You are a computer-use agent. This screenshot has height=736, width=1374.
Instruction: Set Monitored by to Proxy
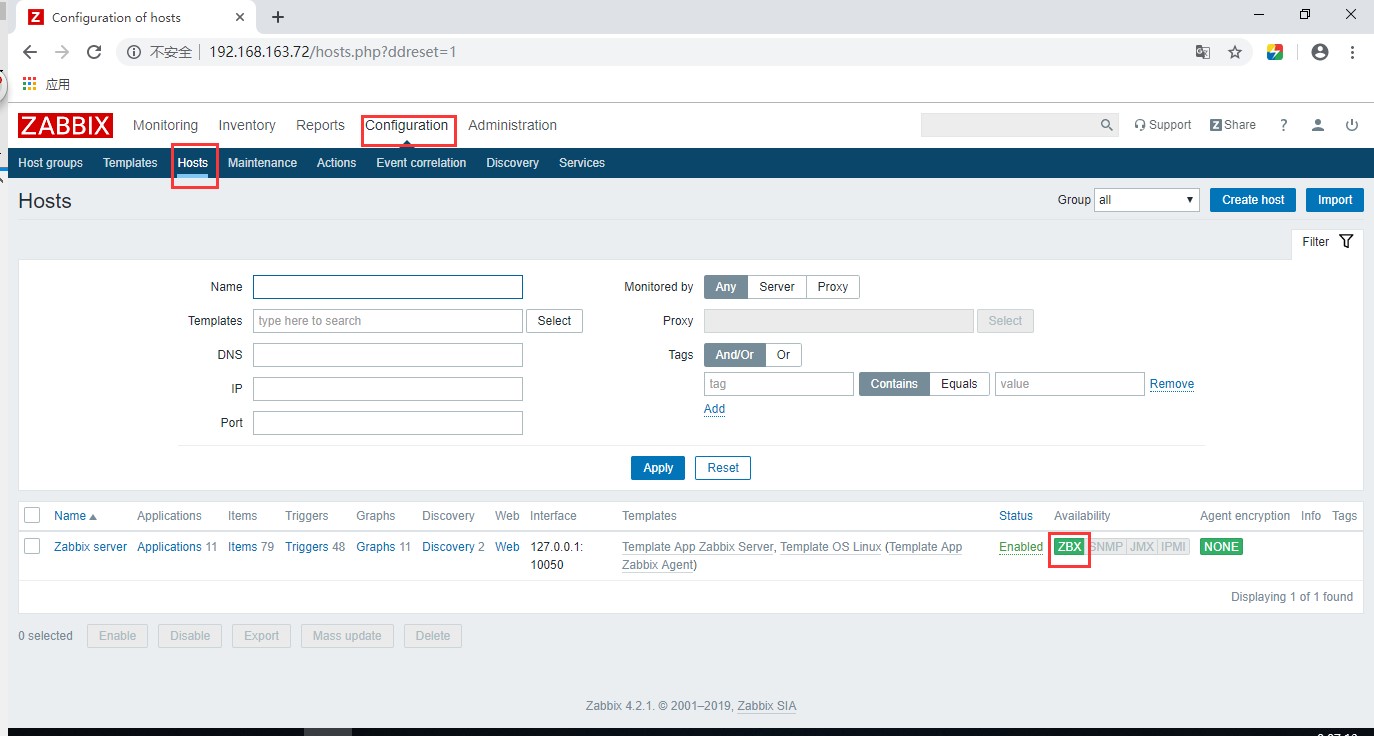click(x=832, y=287)
